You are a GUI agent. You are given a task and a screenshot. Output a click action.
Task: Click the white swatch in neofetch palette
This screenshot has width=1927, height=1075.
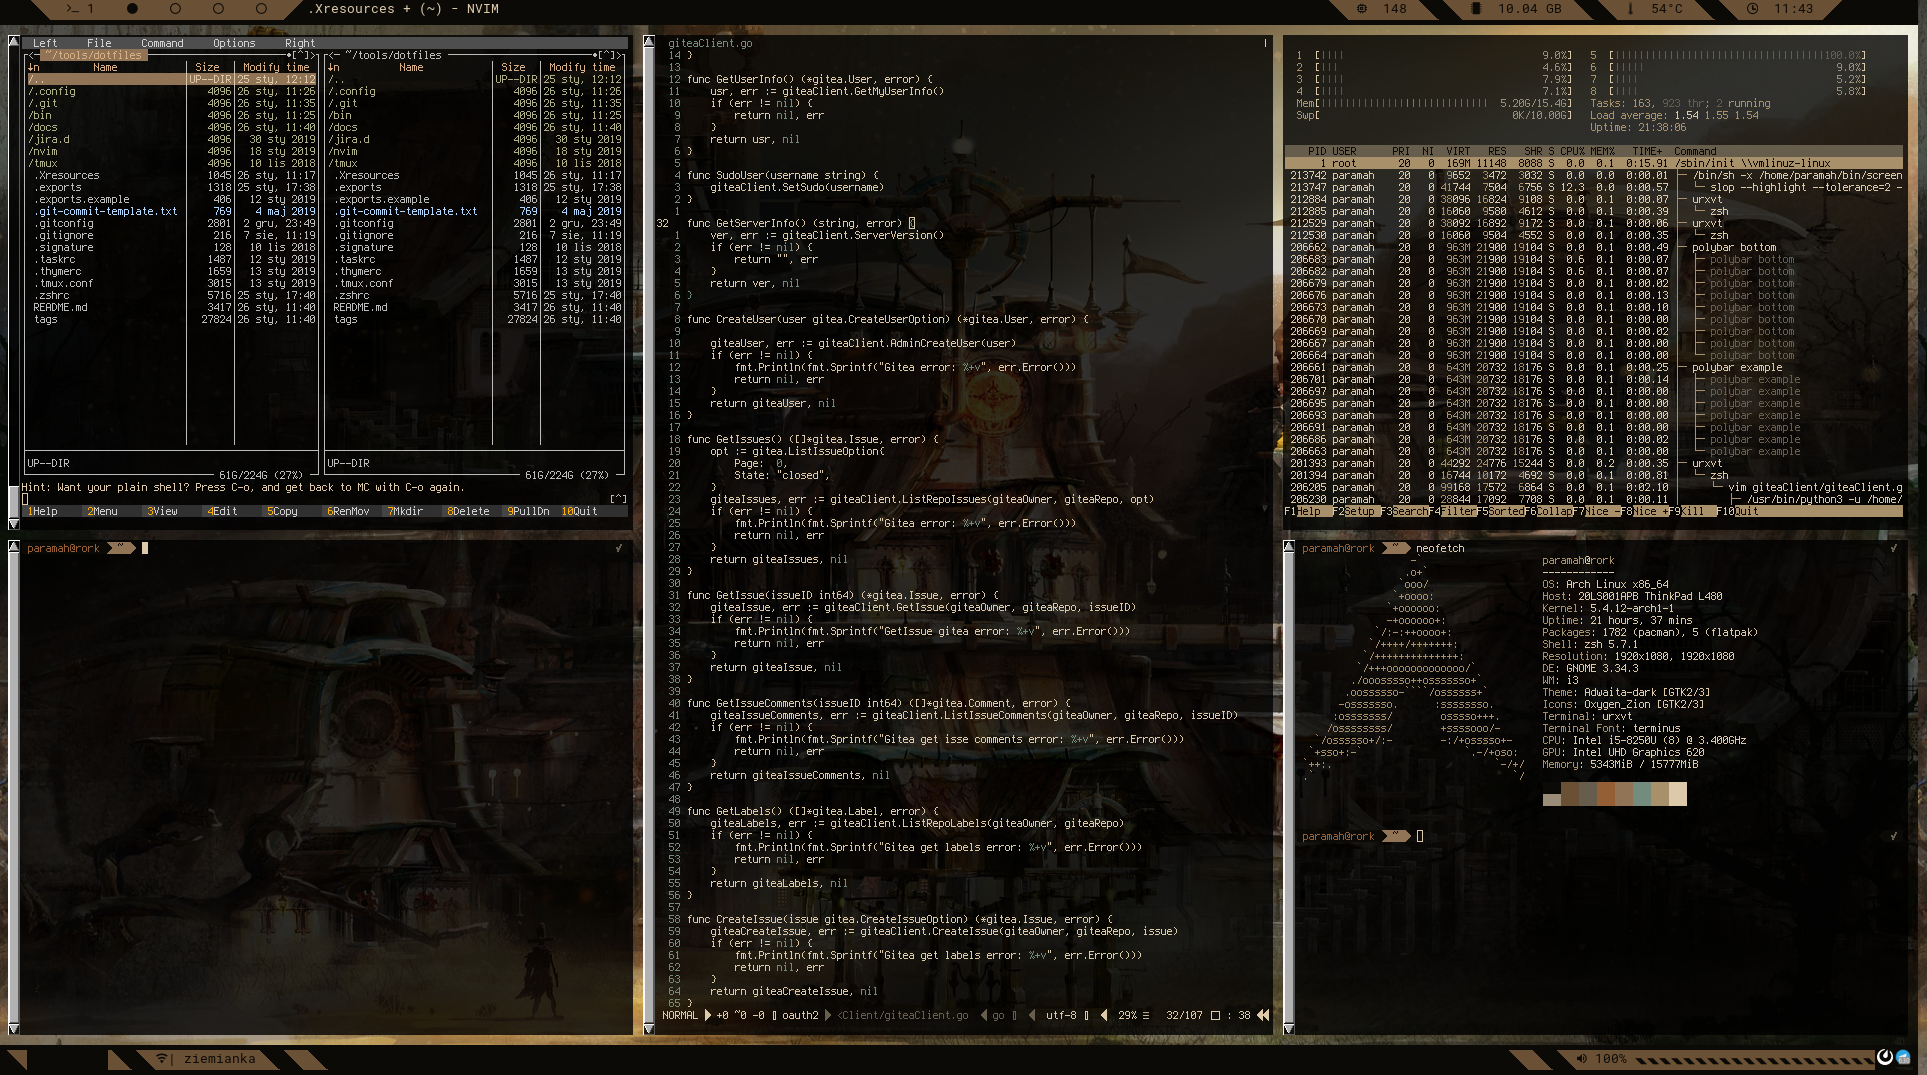(1678, 794)
